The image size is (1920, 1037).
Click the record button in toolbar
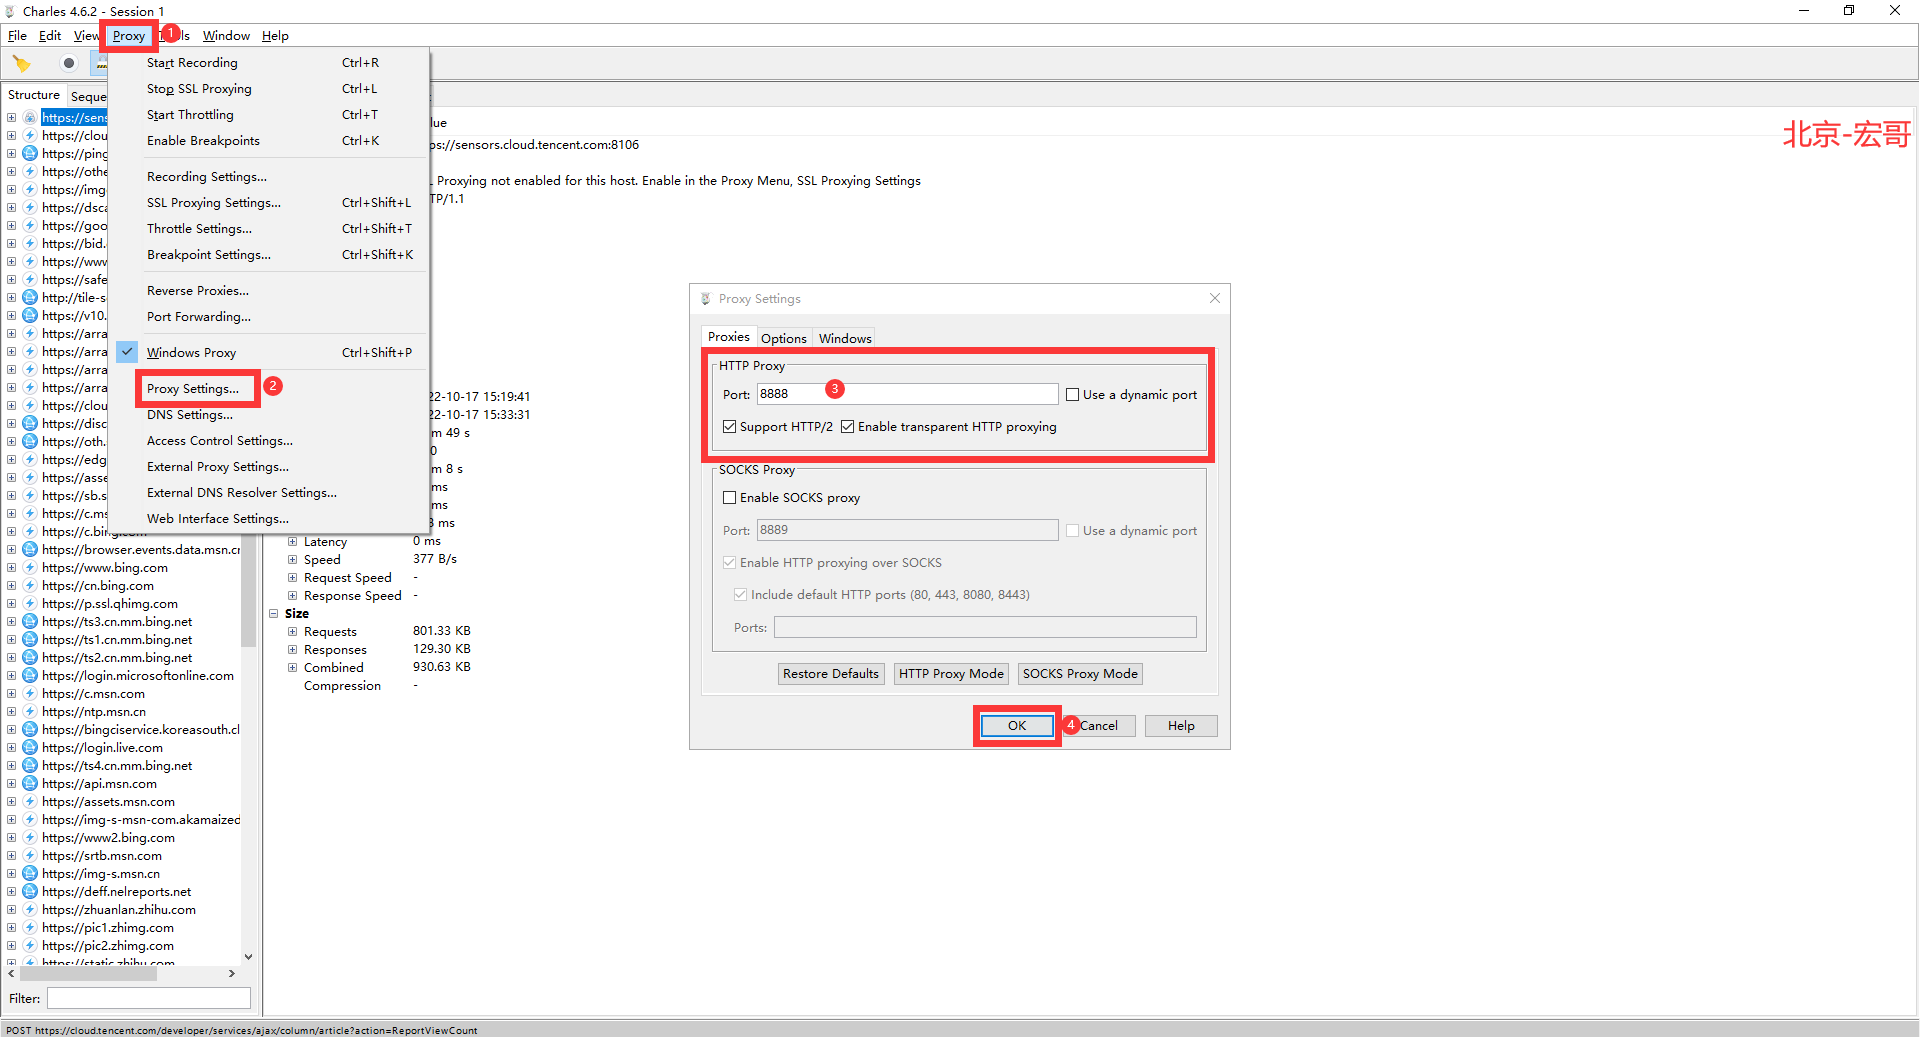[x=69, y=63]
